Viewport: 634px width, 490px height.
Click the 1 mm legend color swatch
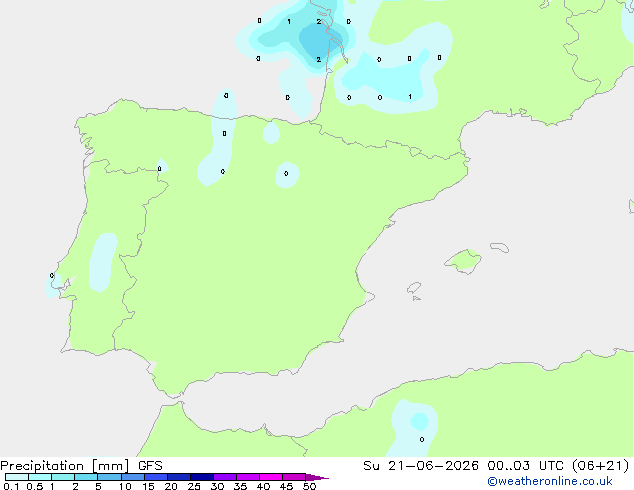pyautogui.click(x=63, y=477)
